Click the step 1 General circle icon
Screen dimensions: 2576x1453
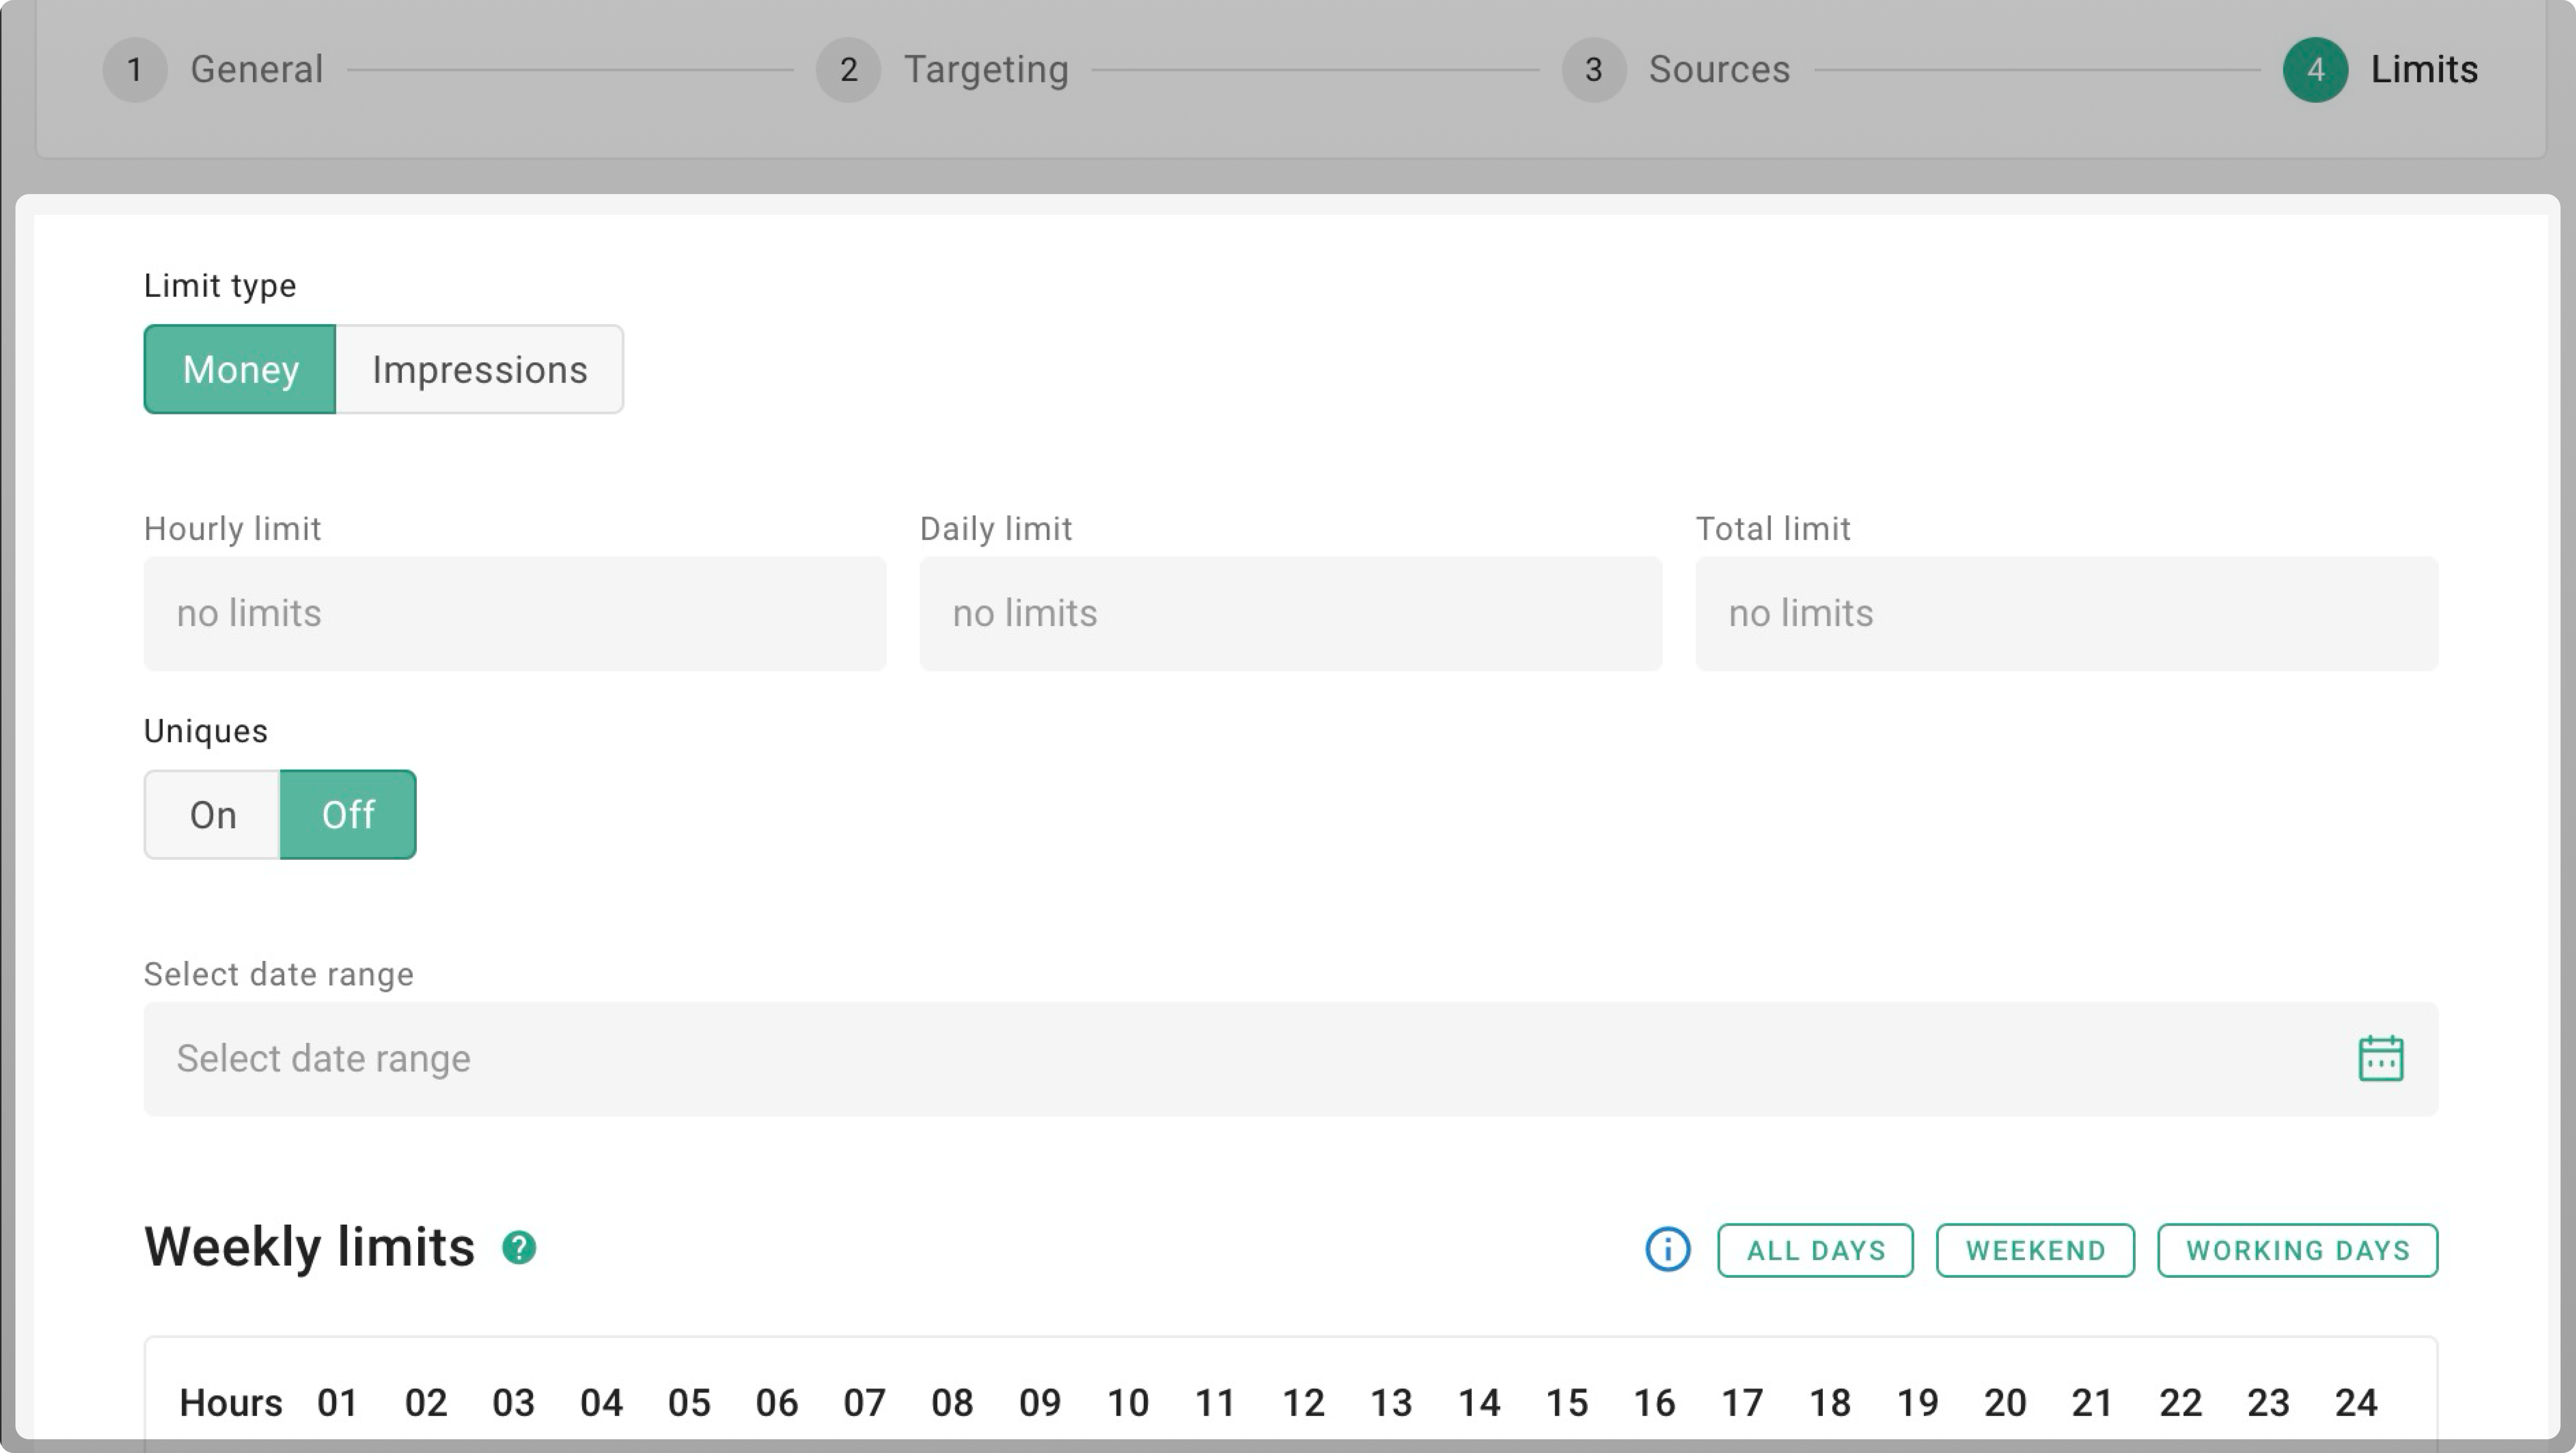click(134, 70)
